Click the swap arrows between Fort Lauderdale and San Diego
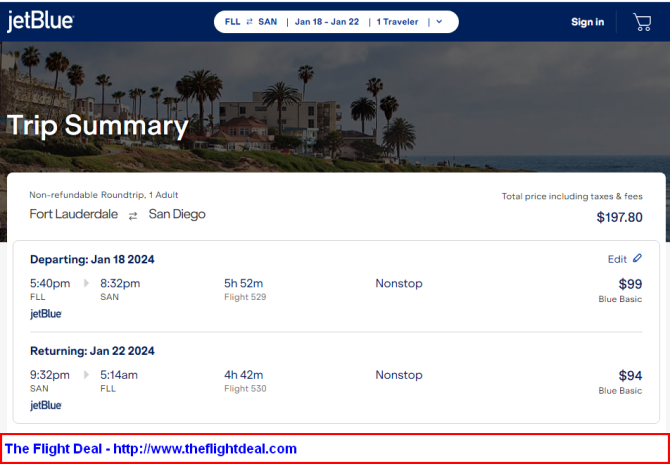The image size is (670, 464). (x=133, y=216)
